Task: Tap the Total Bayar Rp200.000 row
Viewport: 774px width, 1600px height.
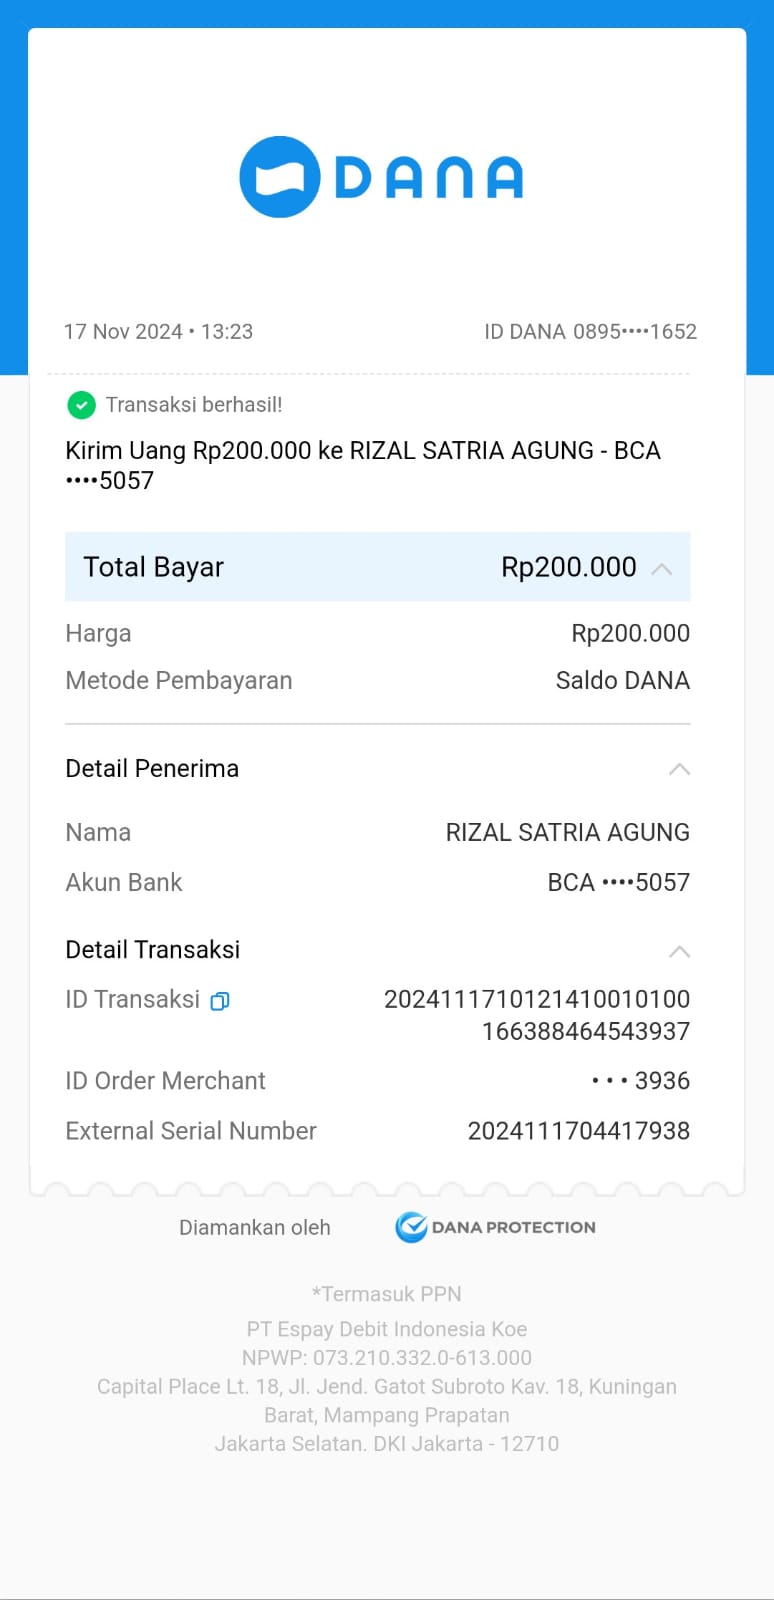Action: (377, 567)
